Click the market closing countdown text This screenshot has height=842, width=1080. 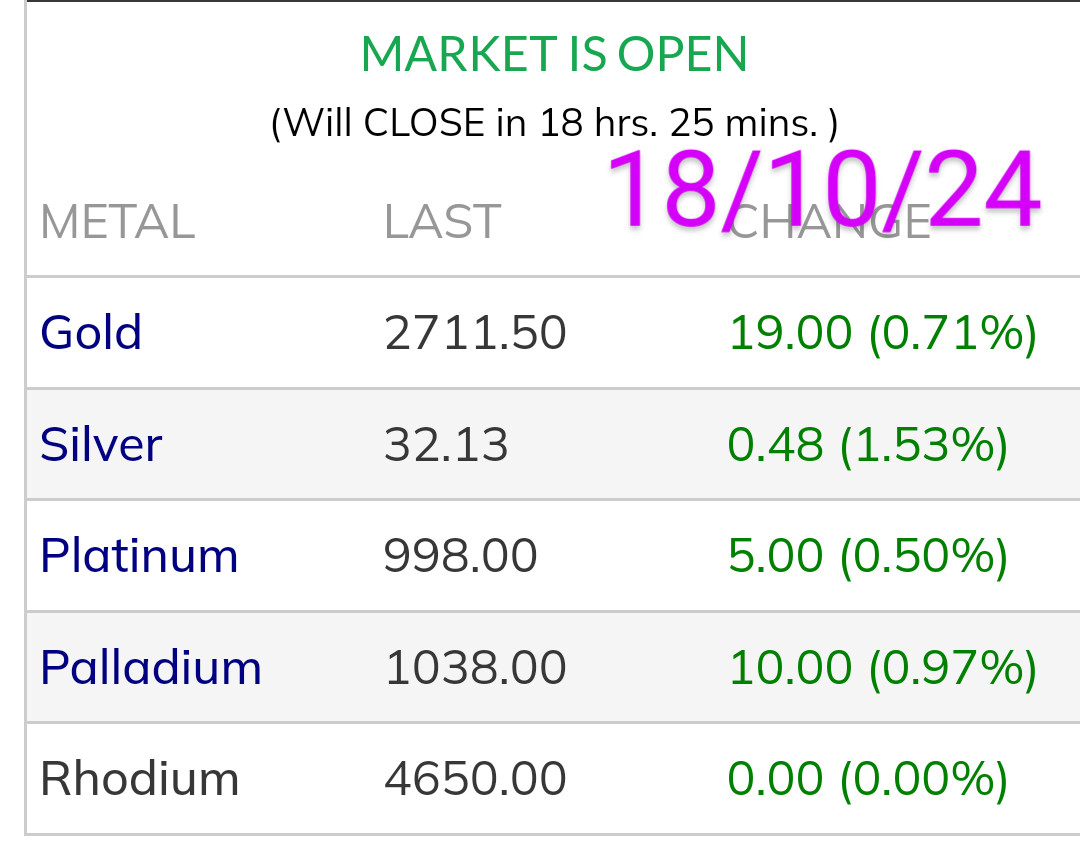pyautogui.click(x=554, y=123)
